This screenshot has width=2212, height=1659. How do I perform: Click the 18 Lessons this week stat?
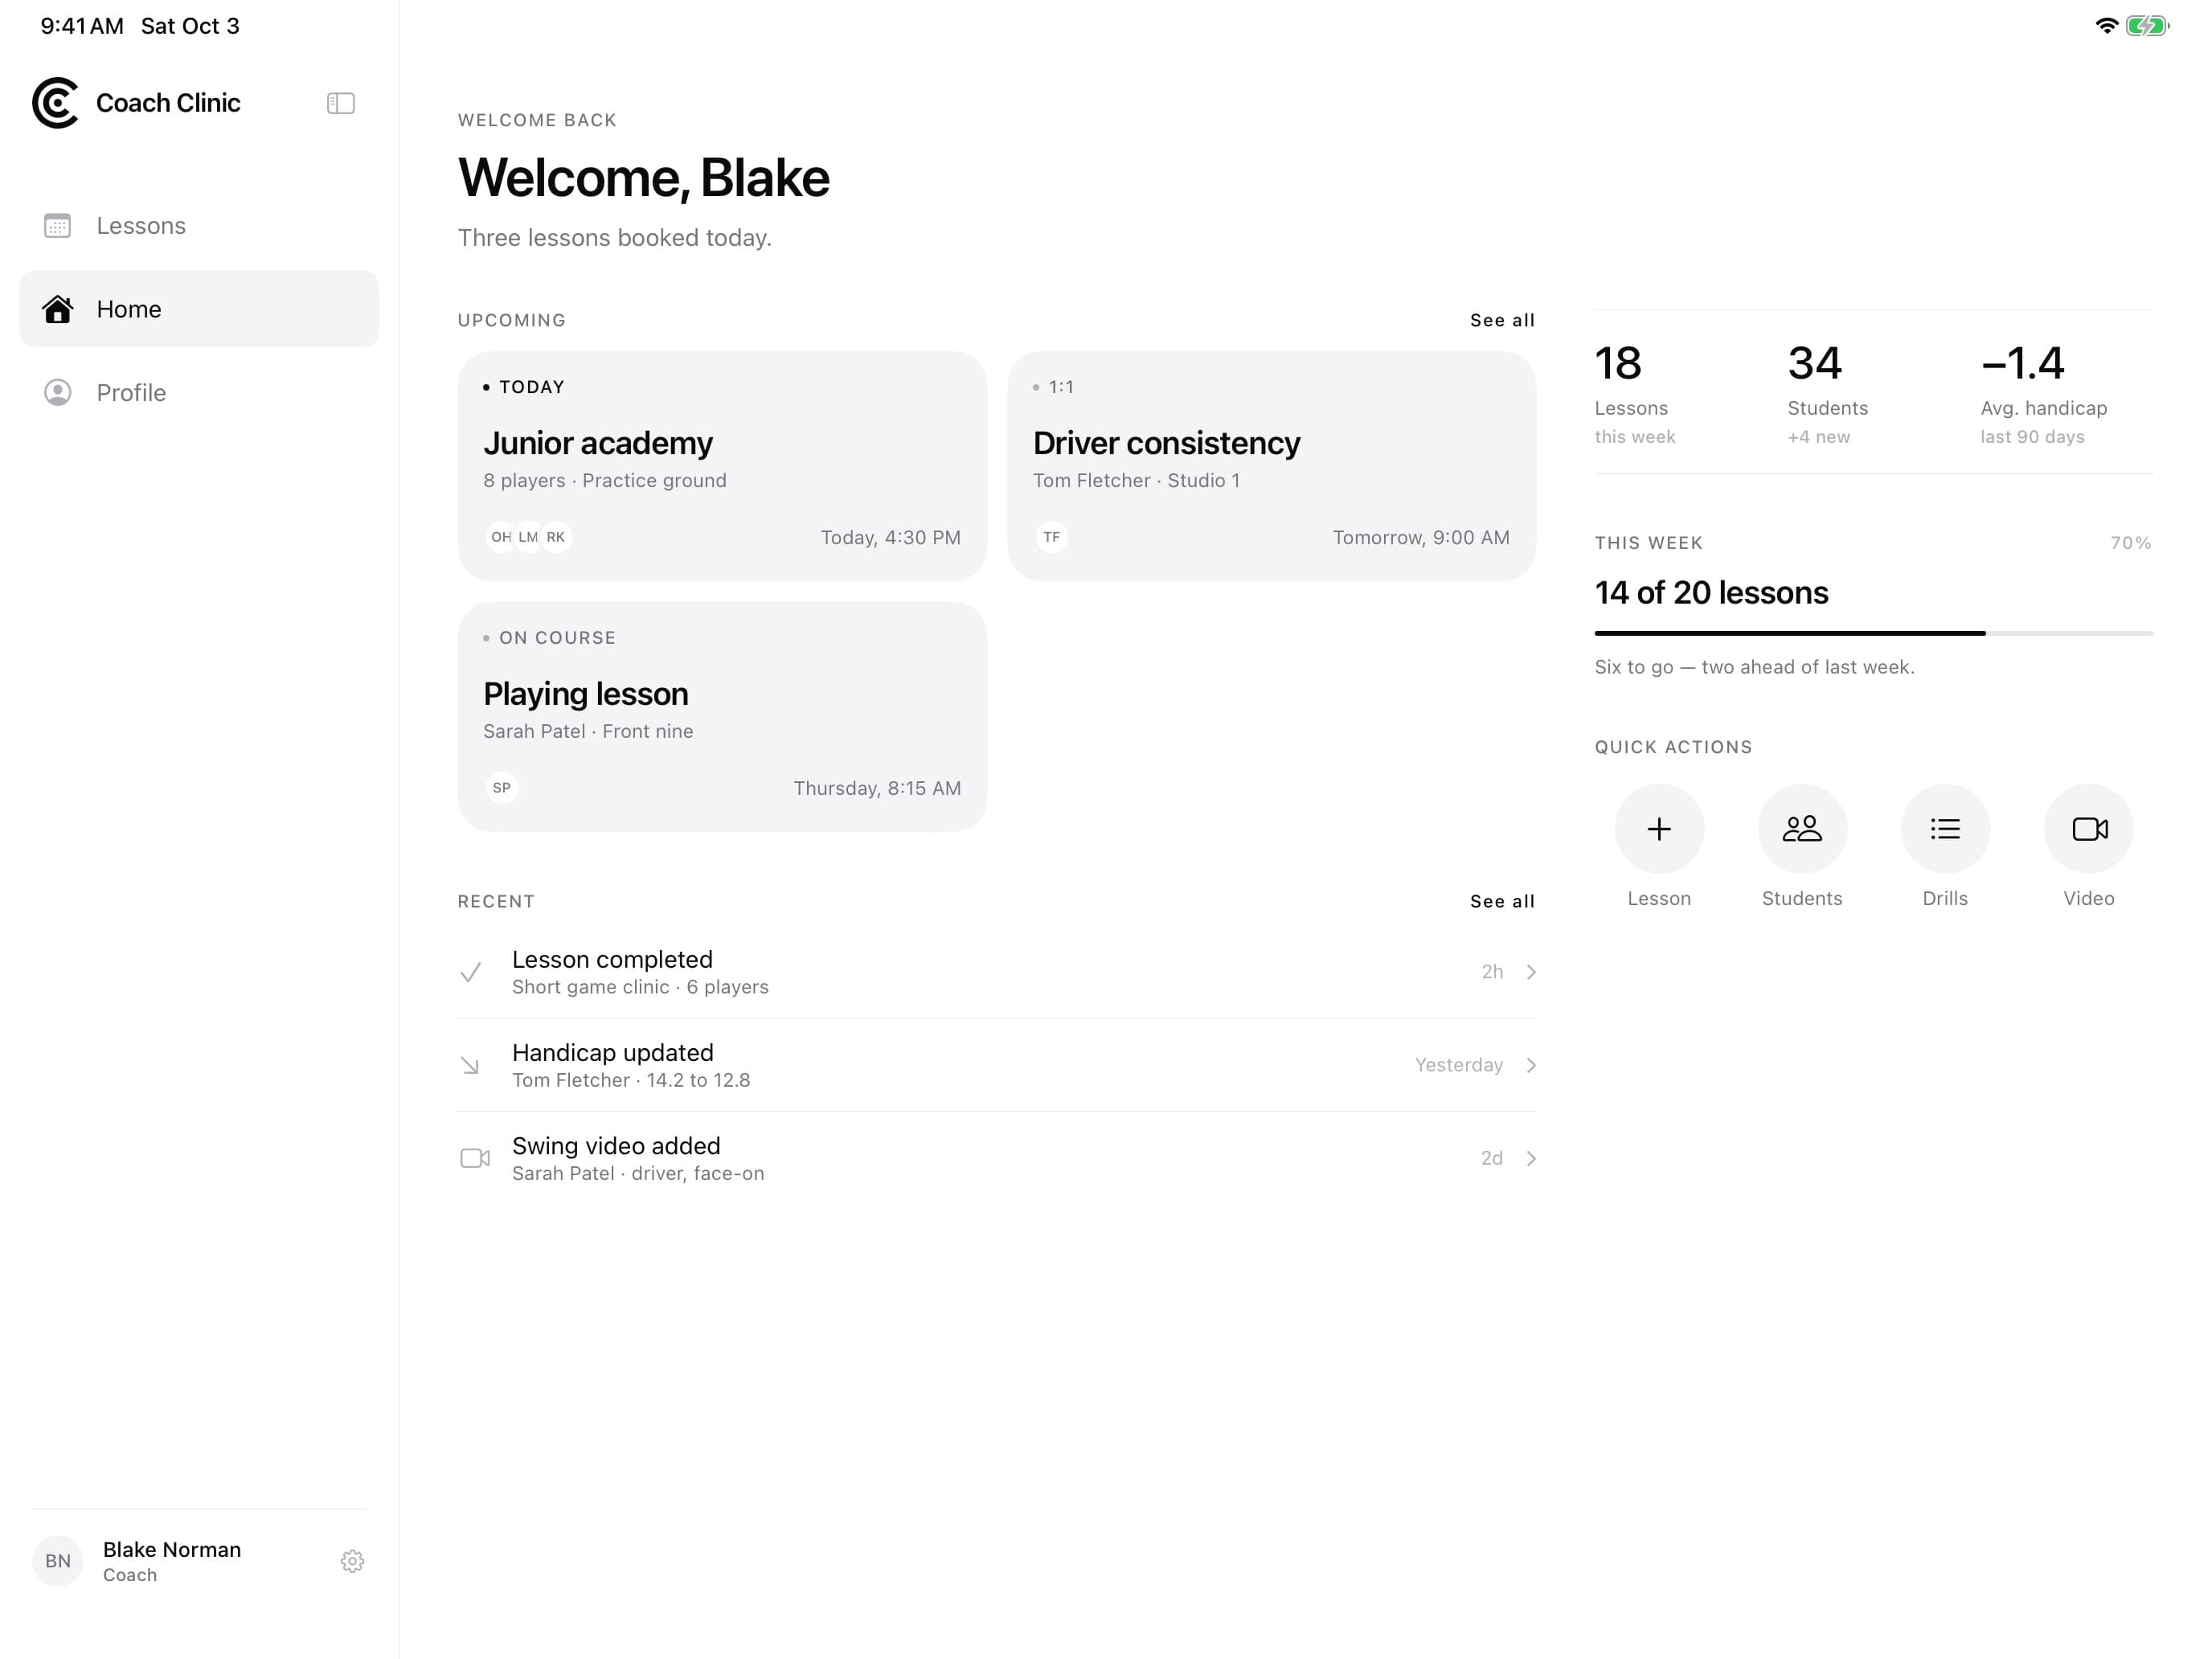click(1635, 393)
